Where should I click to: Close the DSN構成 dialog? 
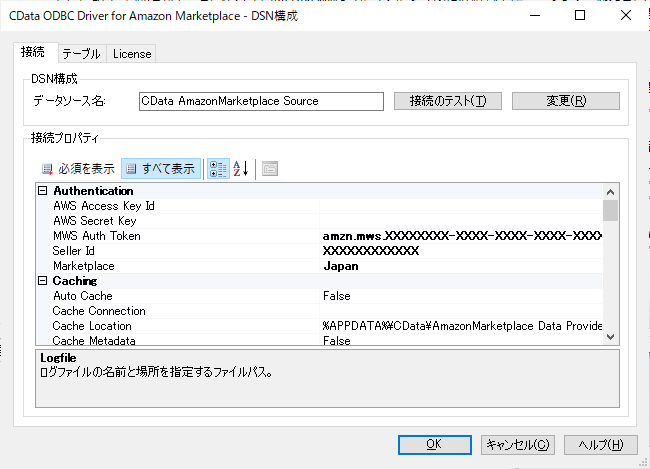click(x=626, y=15)
